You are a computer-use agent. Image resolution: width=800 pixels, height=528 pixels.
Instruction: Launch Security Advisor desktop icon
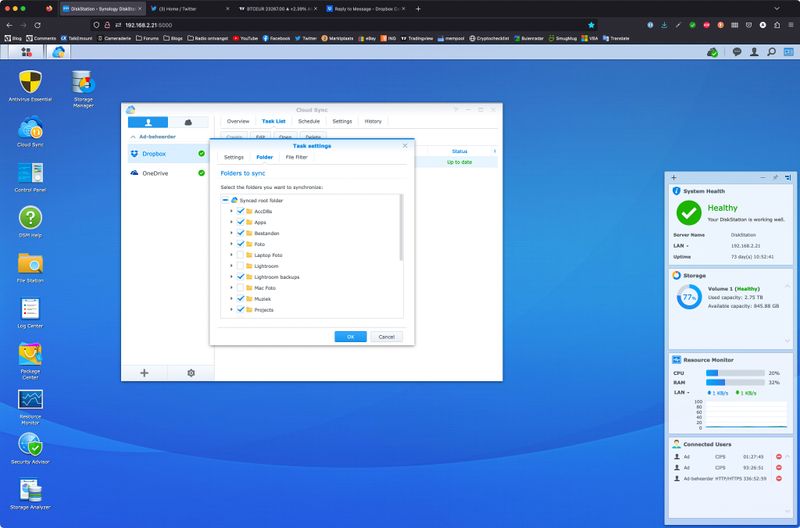point(30,444)
